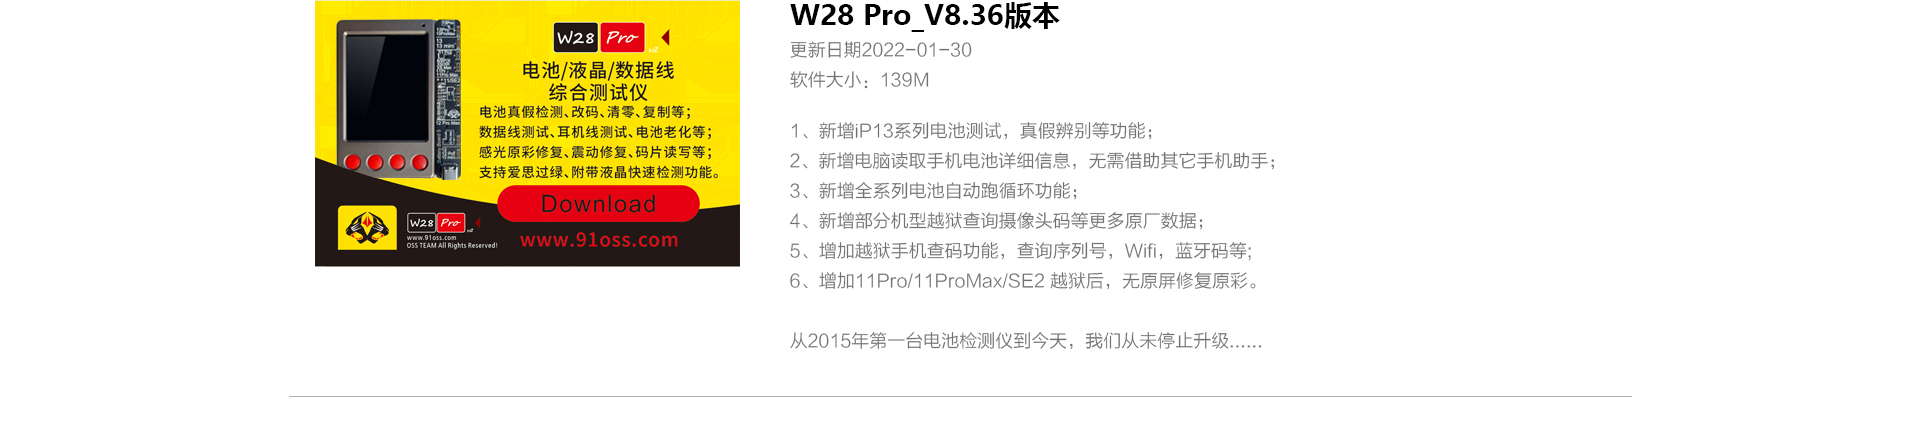Image resolution: width=1920 pixels, height=437 pixels.
Task: Click the red triangle beside top W28 Pro
Action: tap(665, 37)
